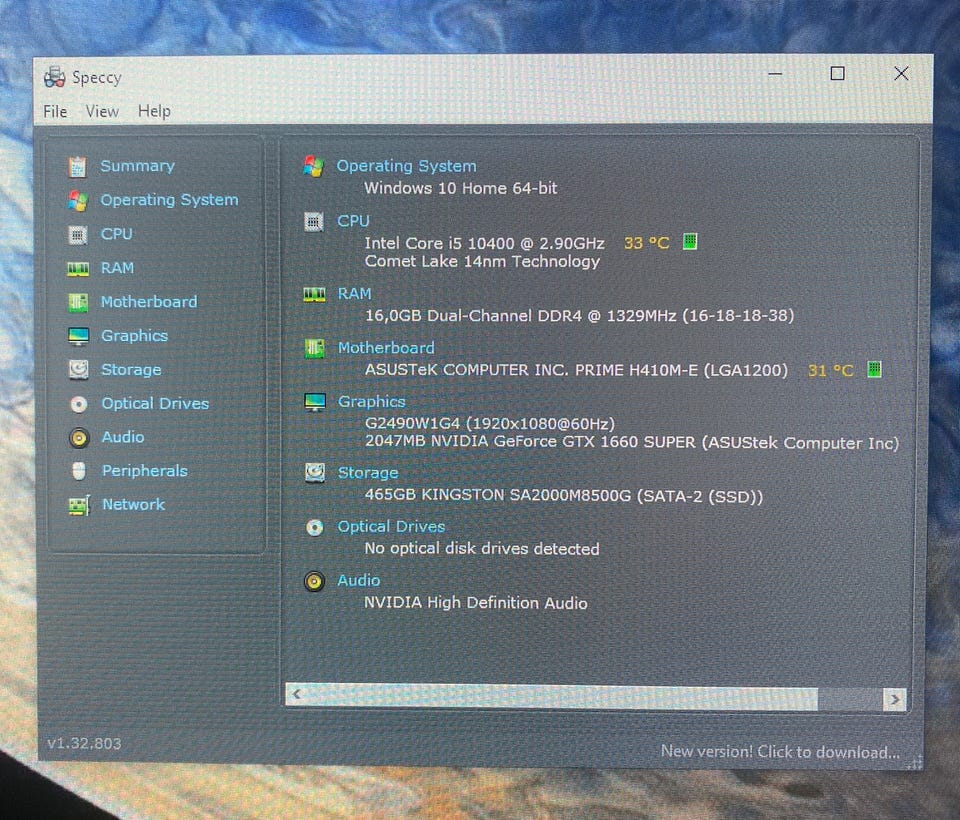The height and width of the screenshot is (820, 960).
Task: Open the Network section in sidebar
Action: (133, 505)
